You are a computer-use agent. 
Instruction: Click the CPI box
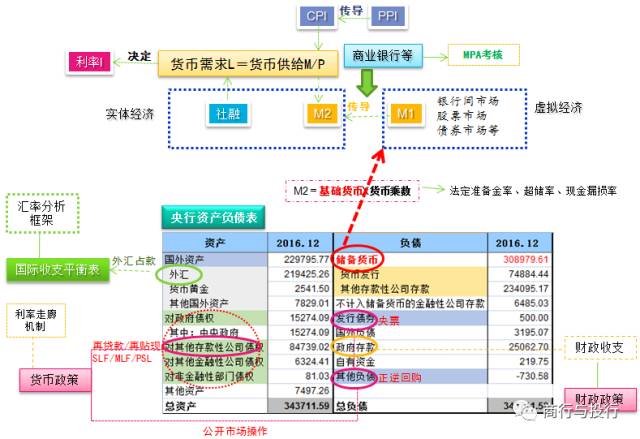[x=317, y=16]
